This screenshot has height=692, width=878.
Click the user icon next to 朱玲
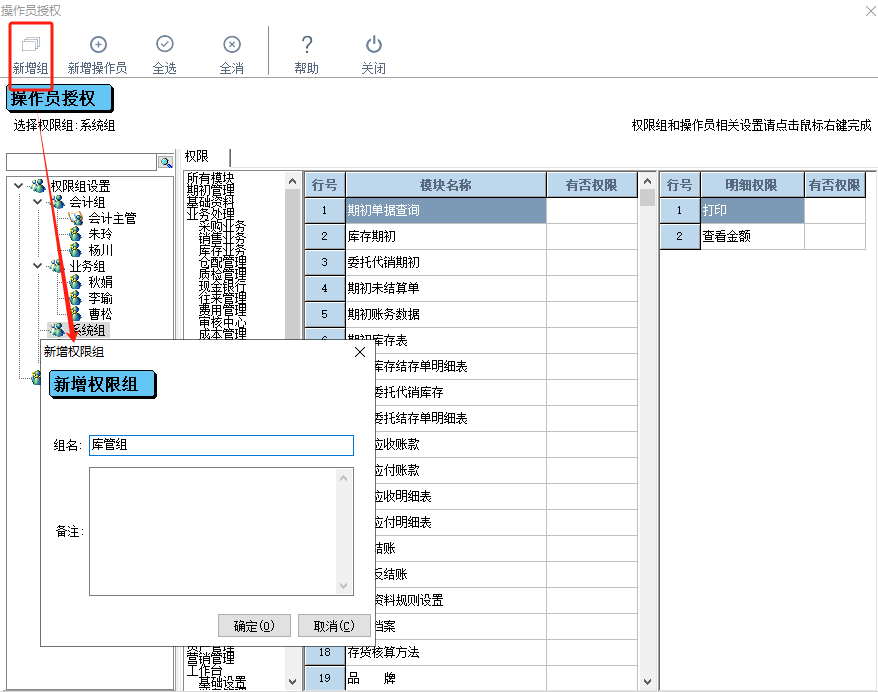[76, 234]
